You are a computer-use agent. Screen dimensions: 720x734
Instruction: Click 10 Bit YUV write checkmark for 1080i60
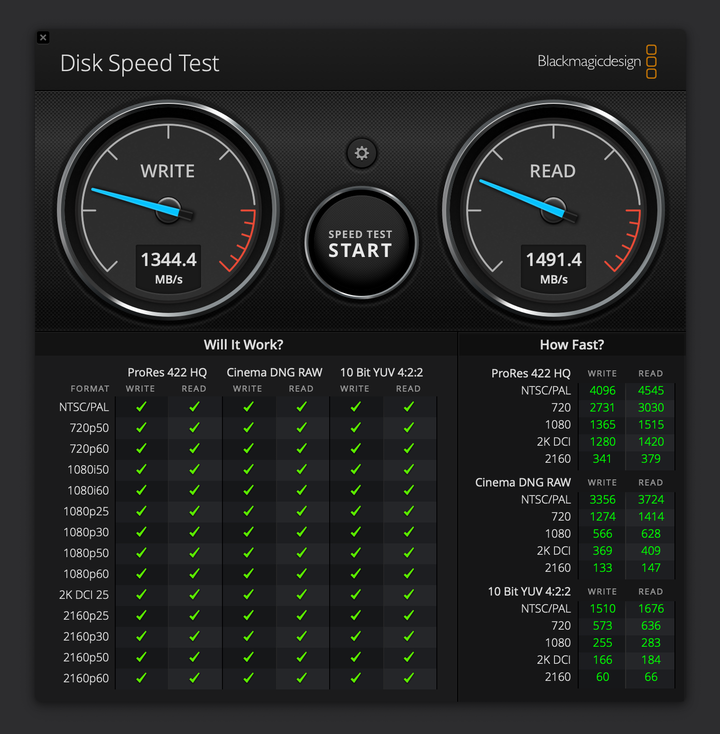[x=355, y=490]
